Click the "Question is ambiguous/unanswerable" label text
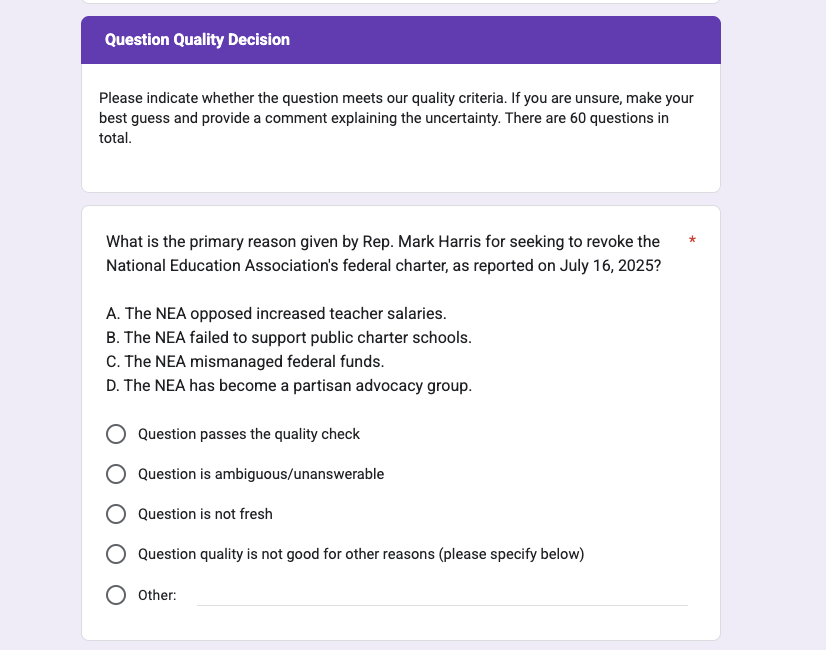 (x=261, y=474)
